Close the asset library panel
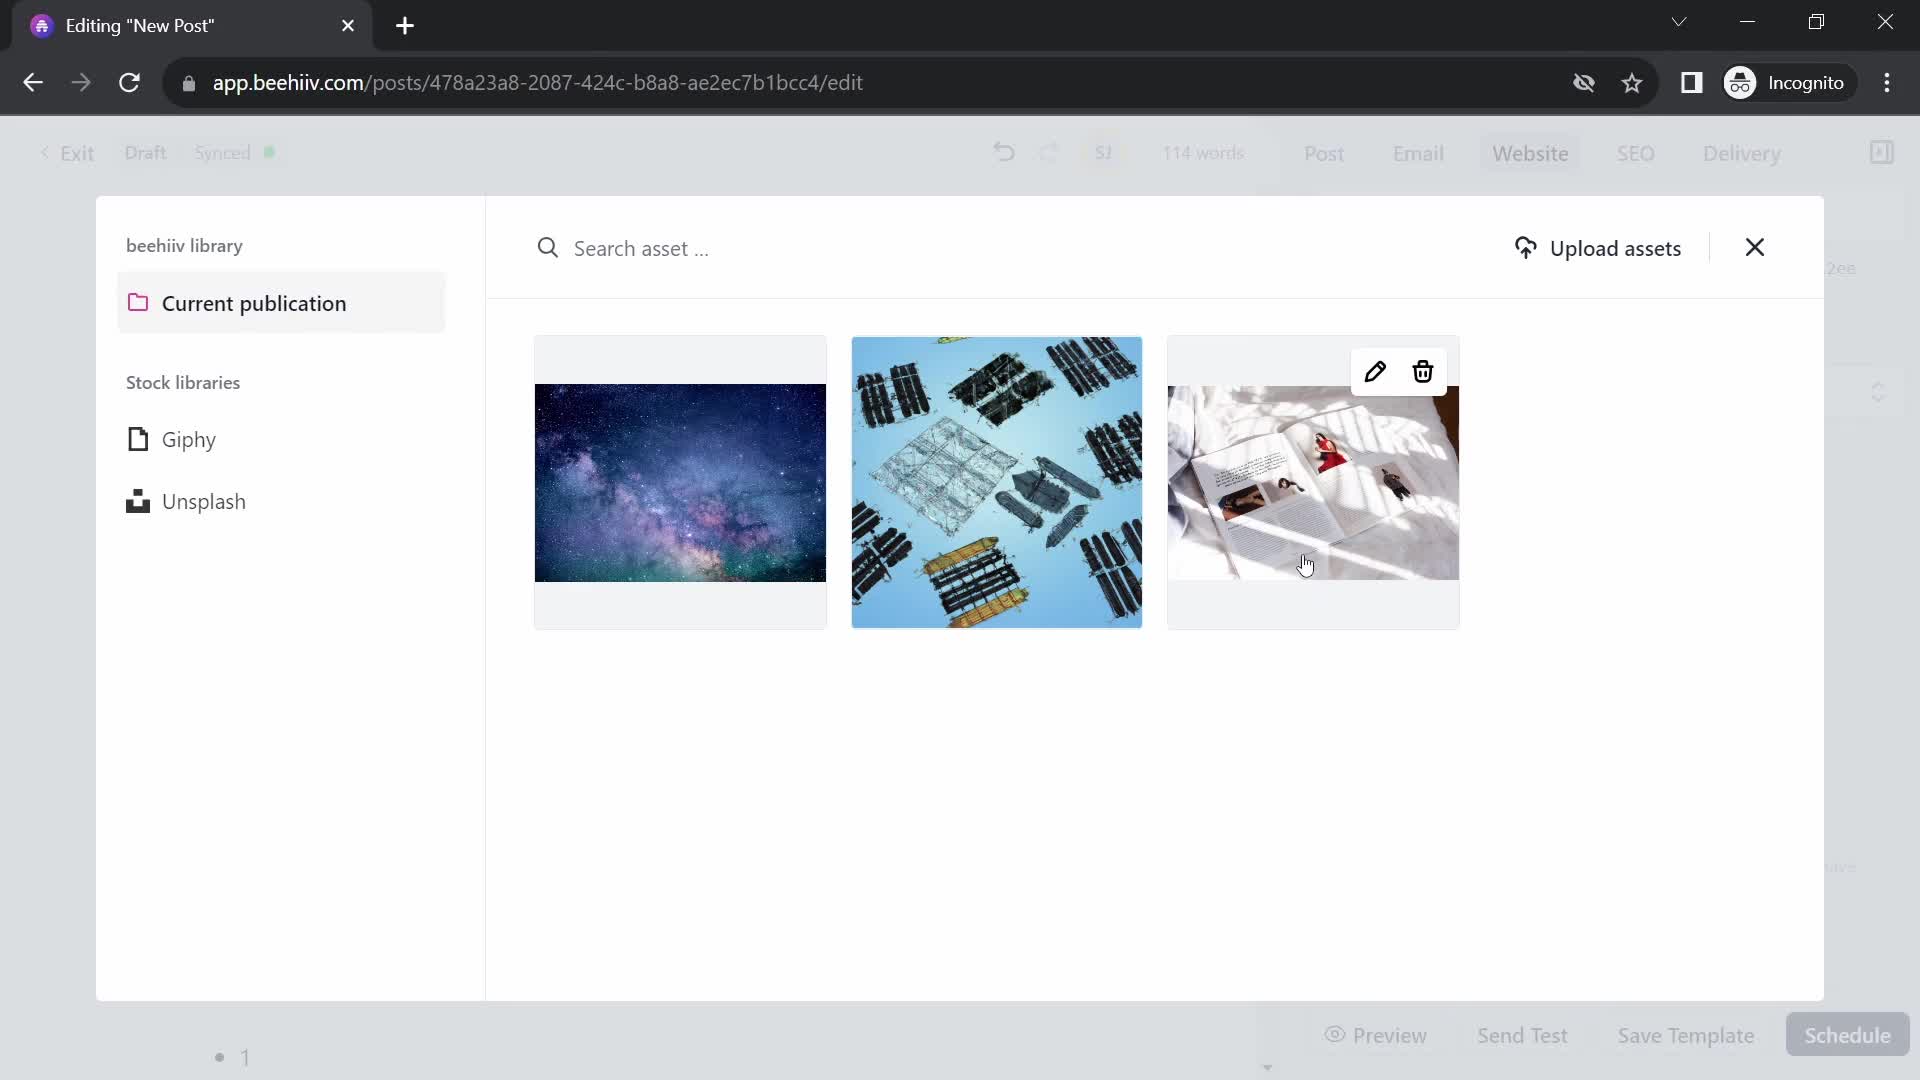 pyautogui.click(x=1754, y=248)
